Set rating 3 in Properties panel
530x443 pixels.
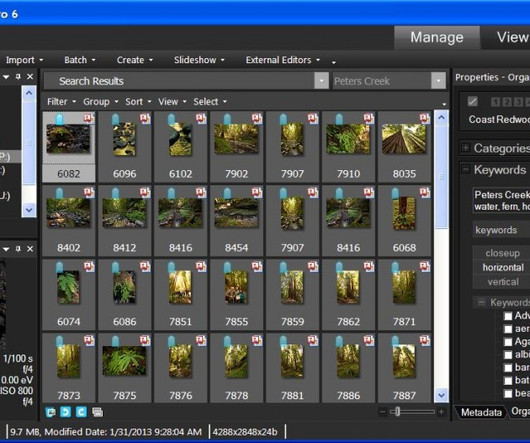point(518,102)
